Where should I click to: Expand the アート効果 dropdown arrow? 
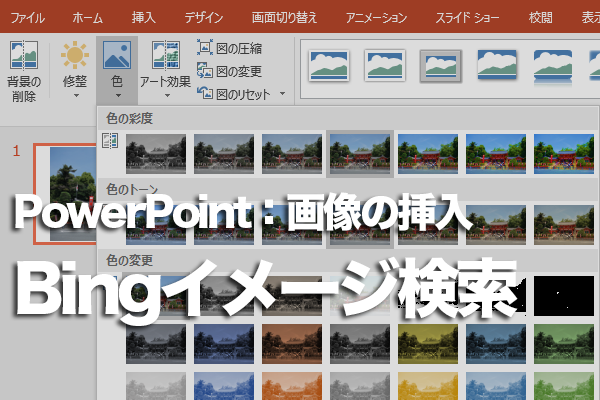click(x=167, y=95)
